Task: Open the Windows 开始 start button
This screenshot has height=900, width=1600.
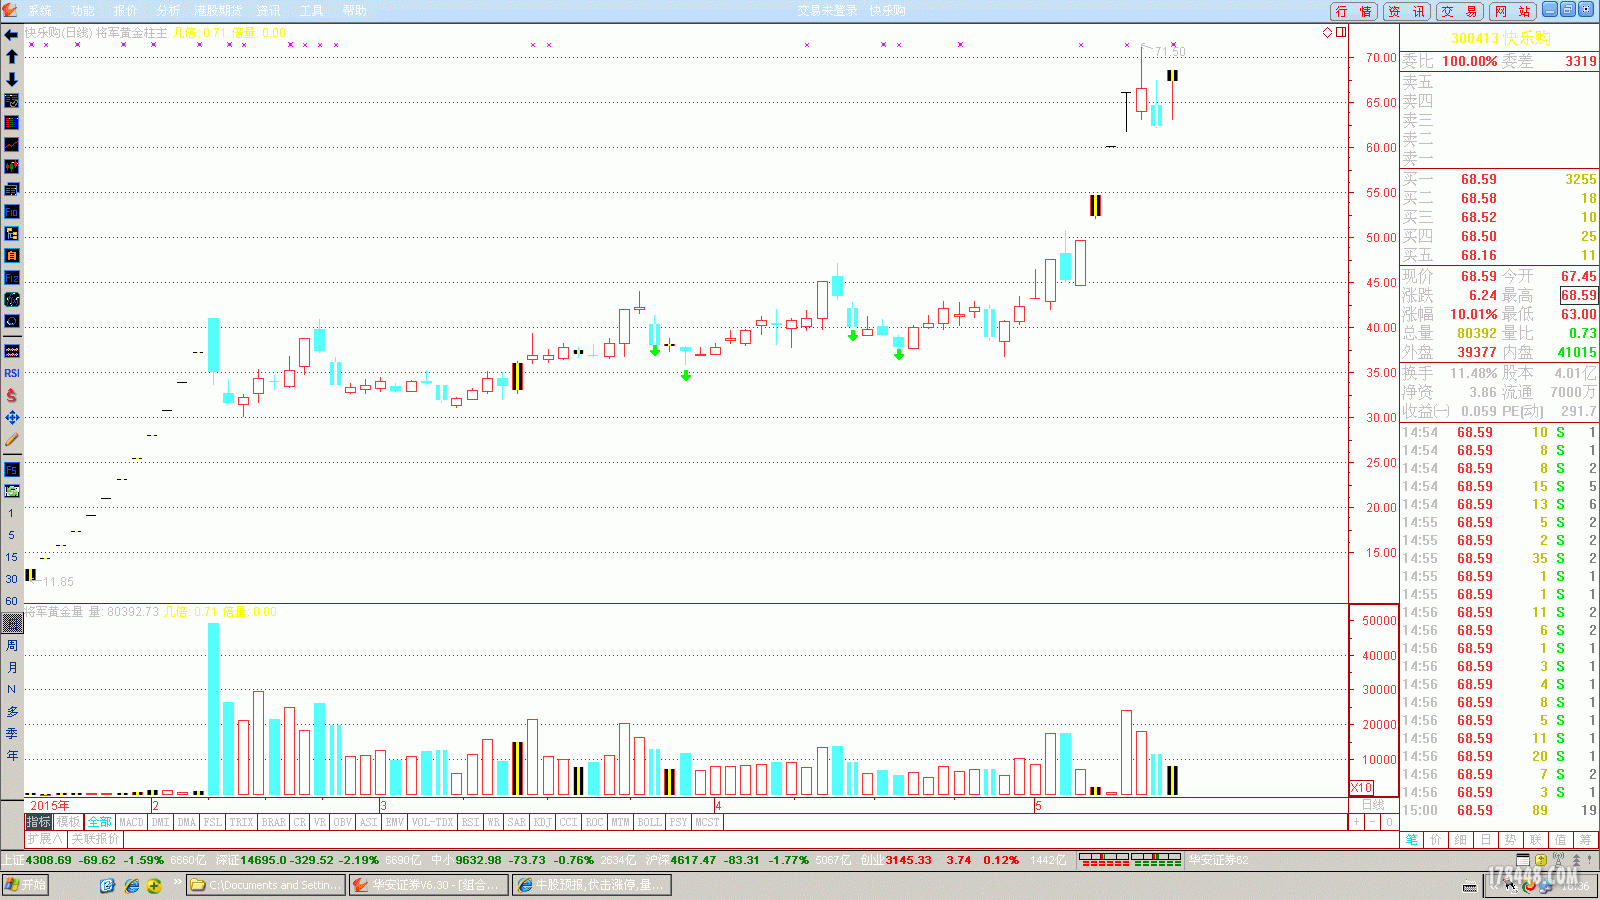Action: [x=25, y=885]
